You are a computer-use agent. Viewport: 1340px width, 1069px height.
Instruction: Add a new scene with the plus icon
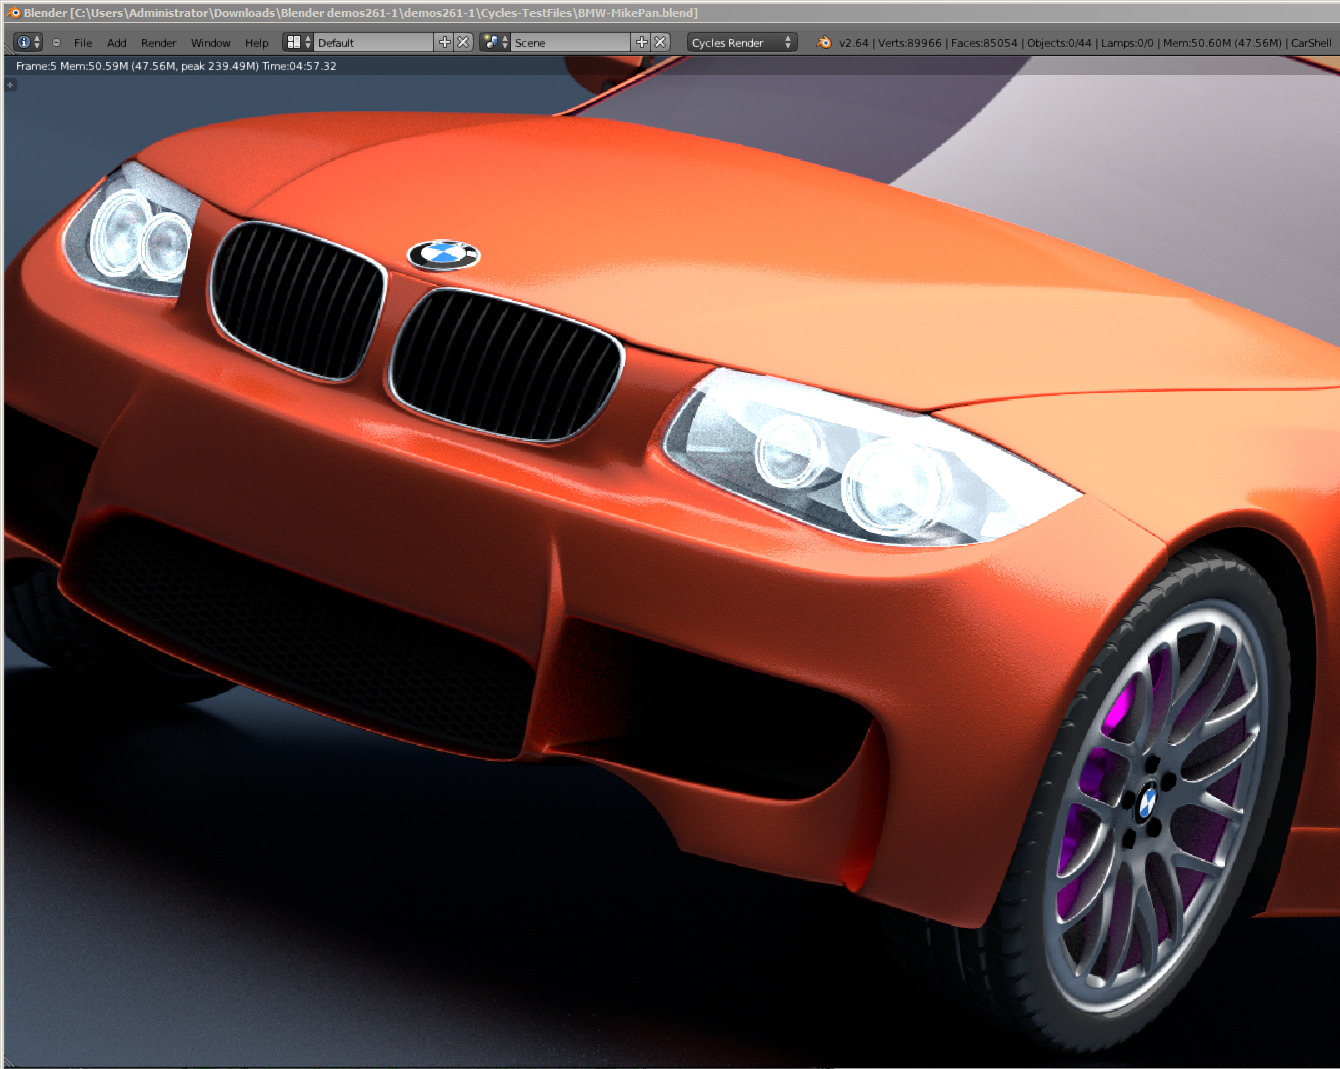pyautogui.click(x=642, y=42)
